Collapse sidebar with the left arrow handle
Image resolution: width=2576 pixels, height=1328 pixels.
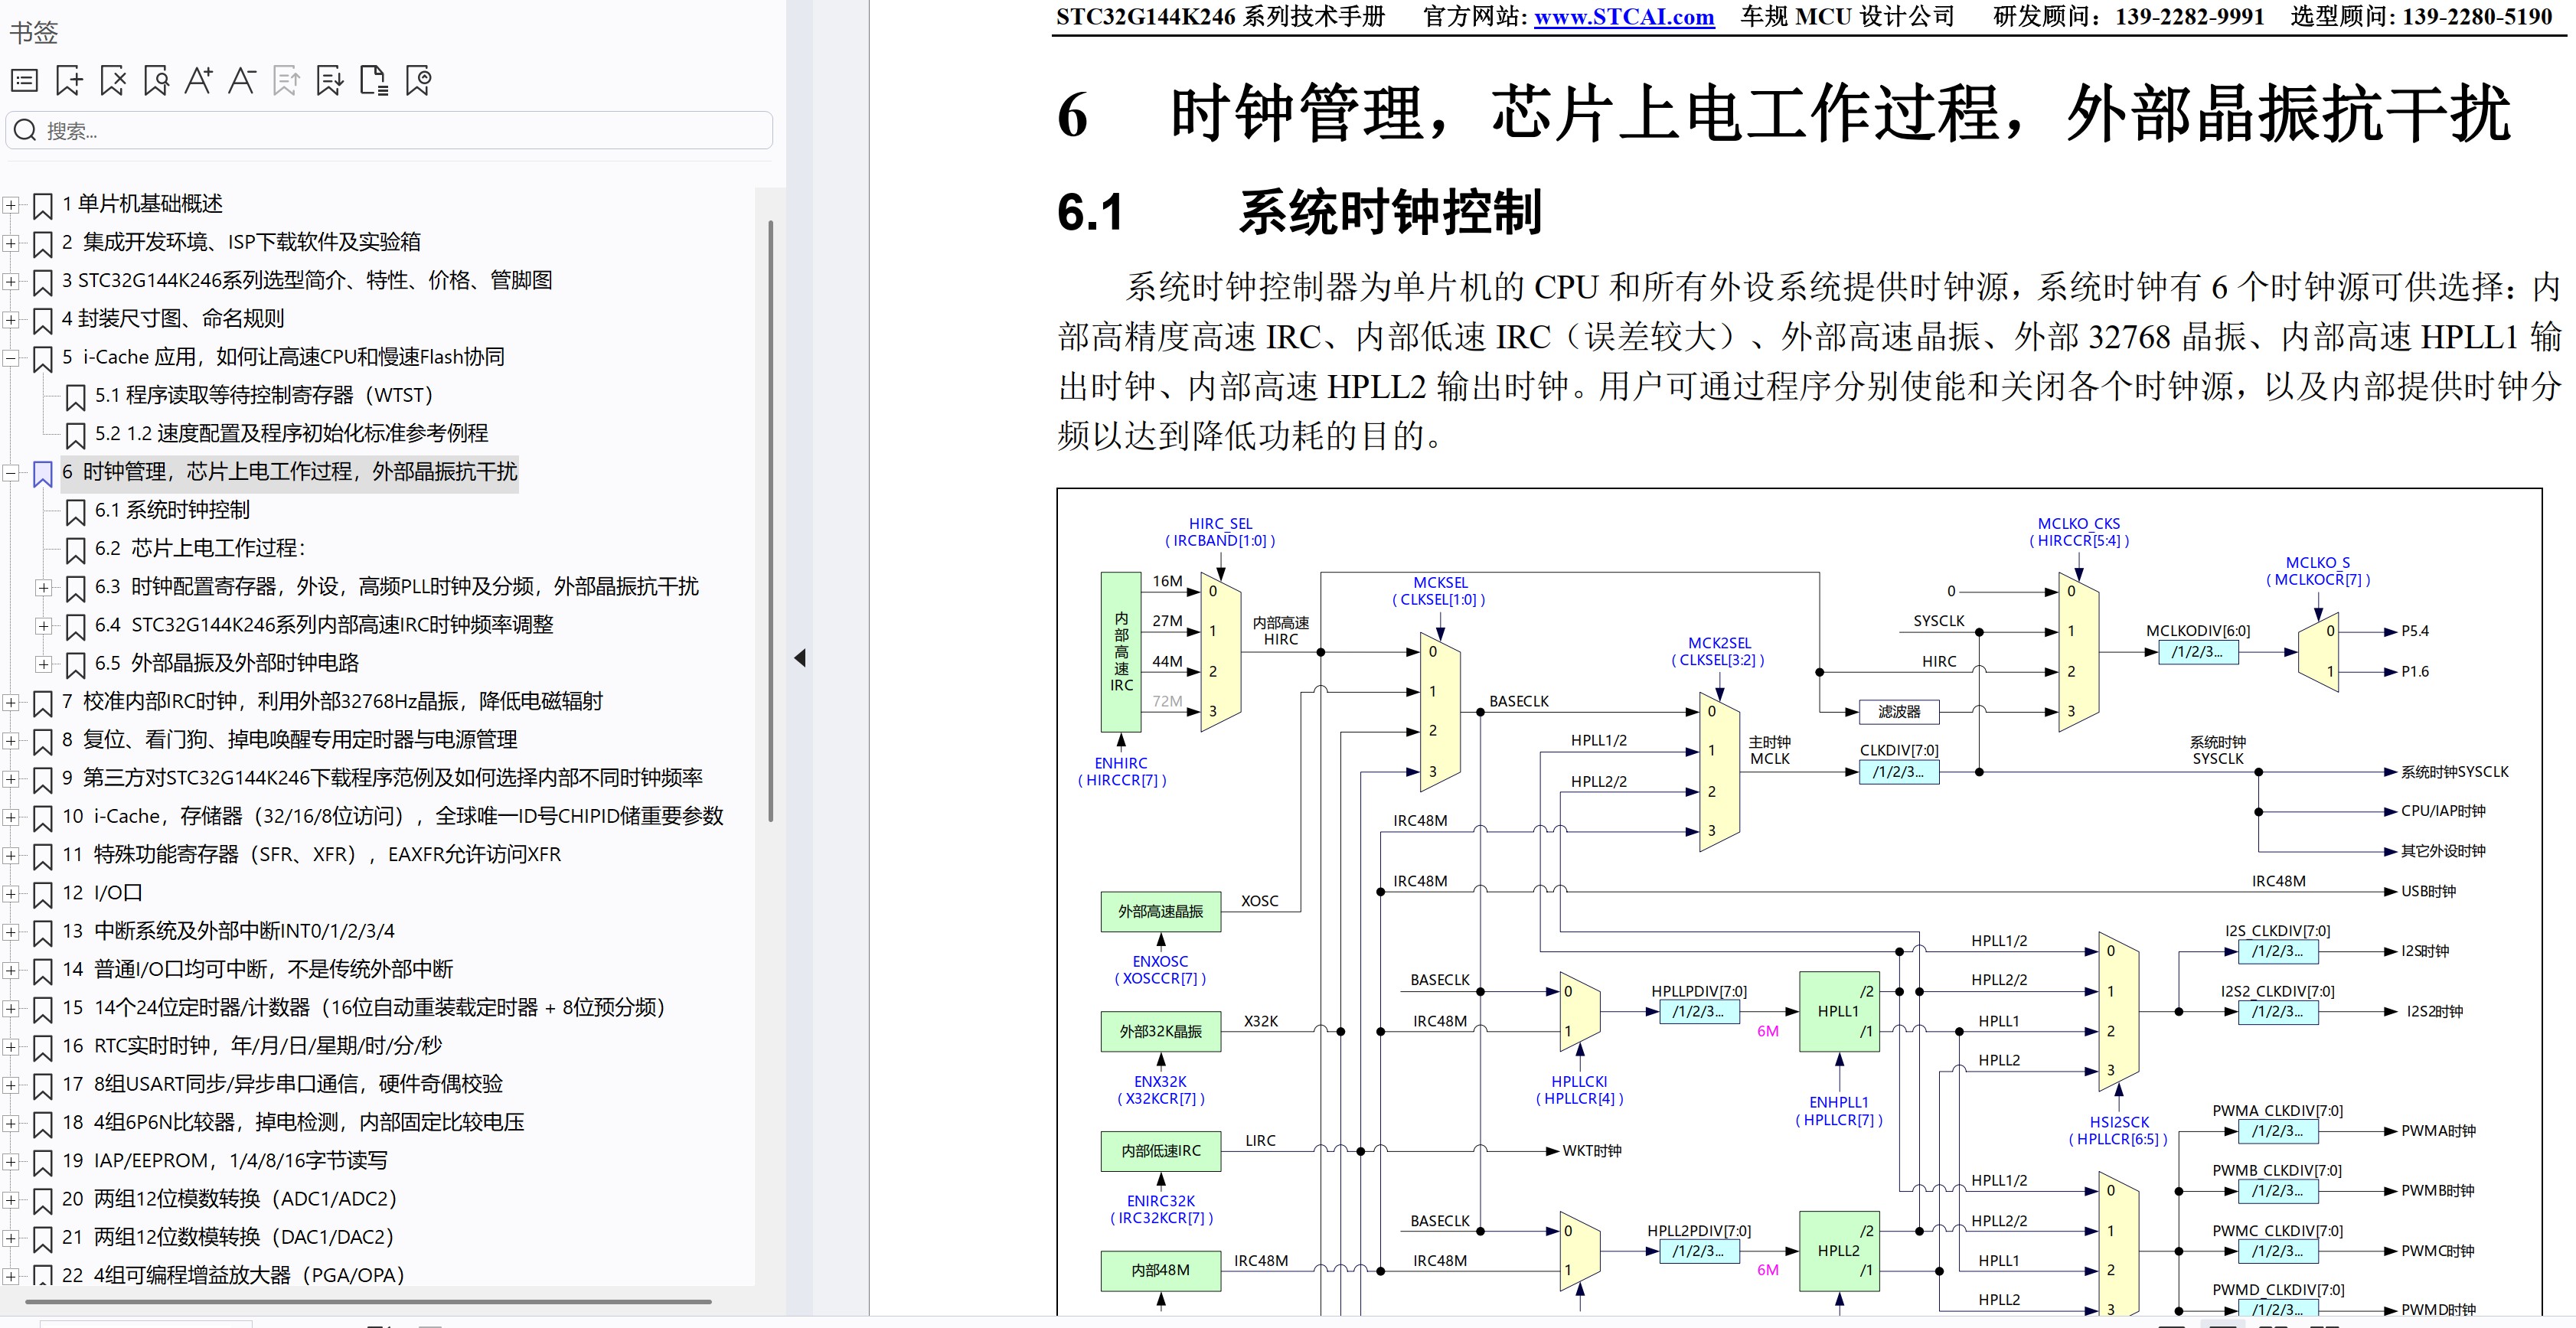799,658
